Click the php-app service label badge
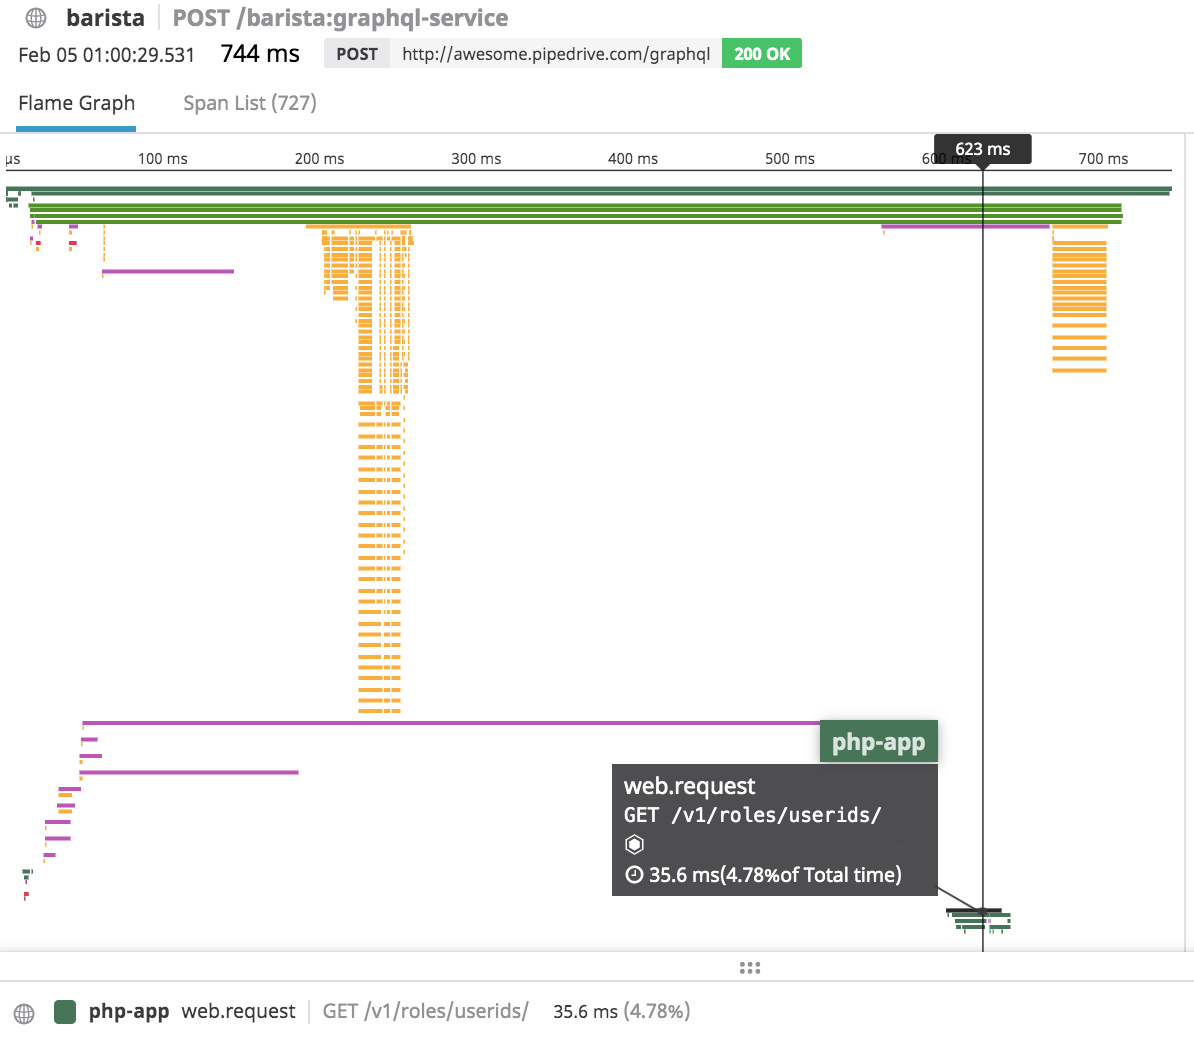1194x1042 pixels. [879, 741]
